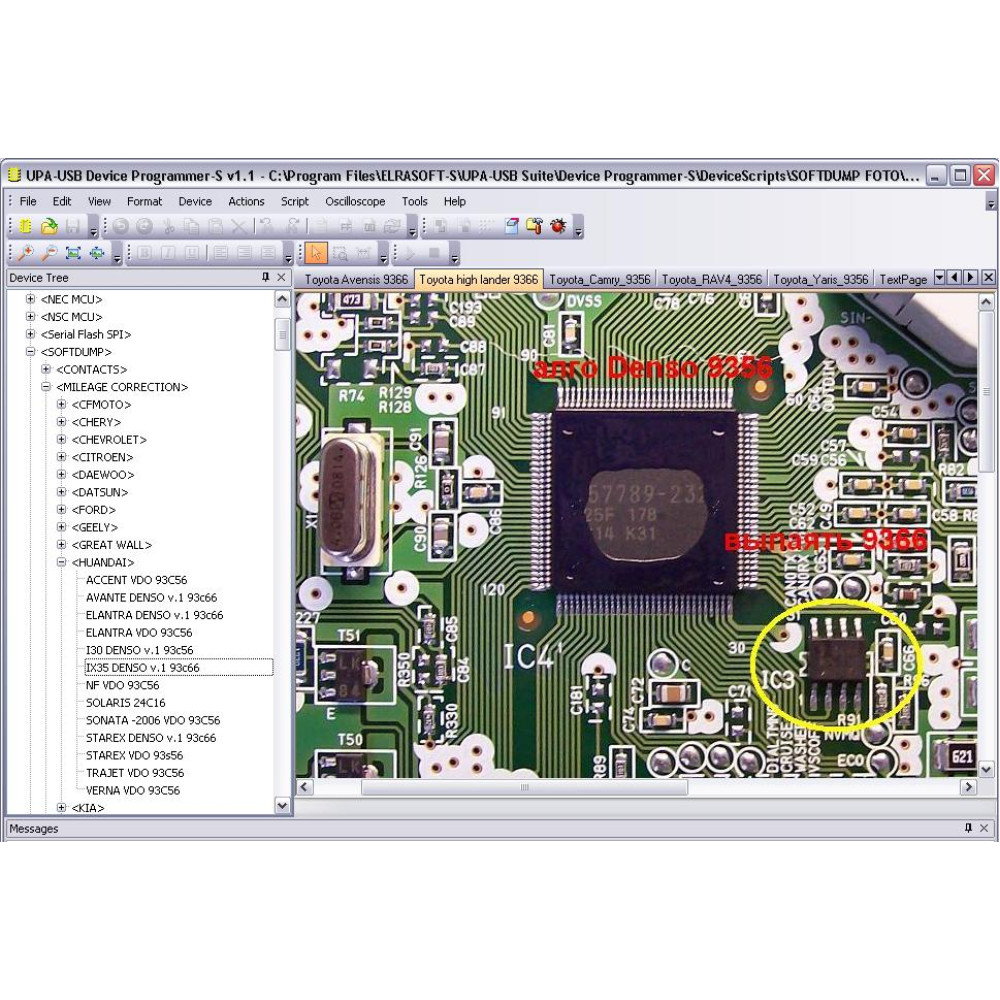1000x1000 pixels.
Task: Click the hammer and folder tools icon
Action: (x=534, y=226)
